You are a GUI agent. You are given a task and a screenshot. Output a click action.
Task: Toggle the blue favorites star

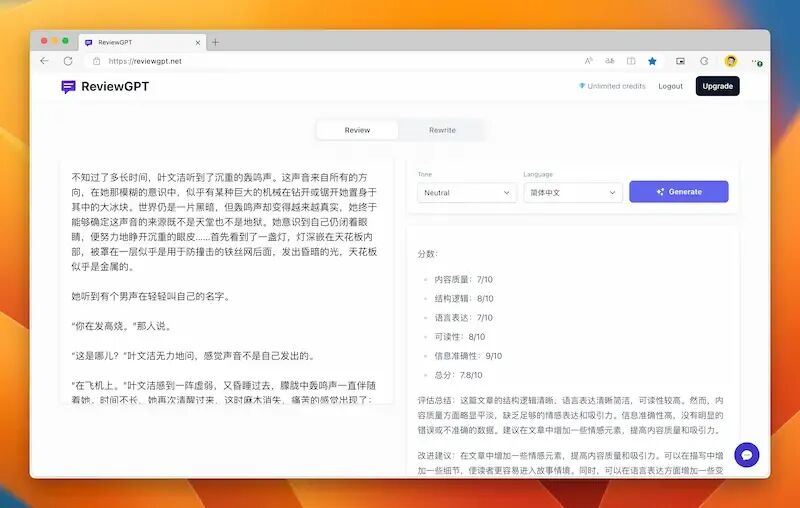coord(652,61)
